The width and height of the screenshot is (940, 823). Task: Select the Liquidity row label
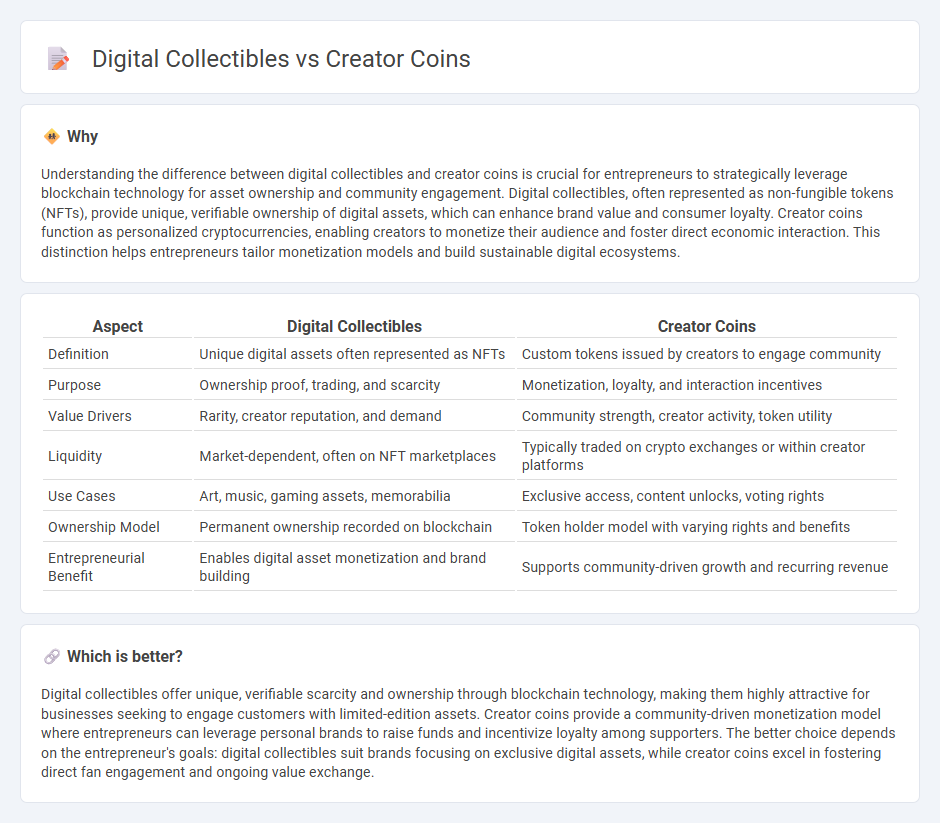[x=75, y=456]
